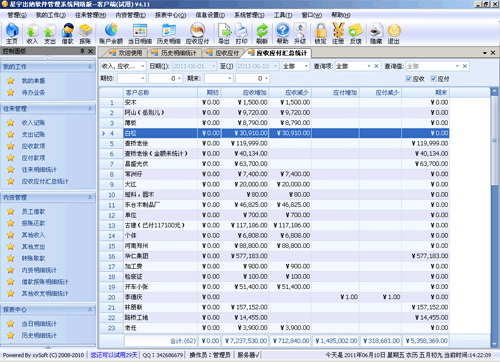Image resolution: width=500 pixels, height=362 pixels.
Task: Switch to the 应收应付 tab
Action: 223,53
